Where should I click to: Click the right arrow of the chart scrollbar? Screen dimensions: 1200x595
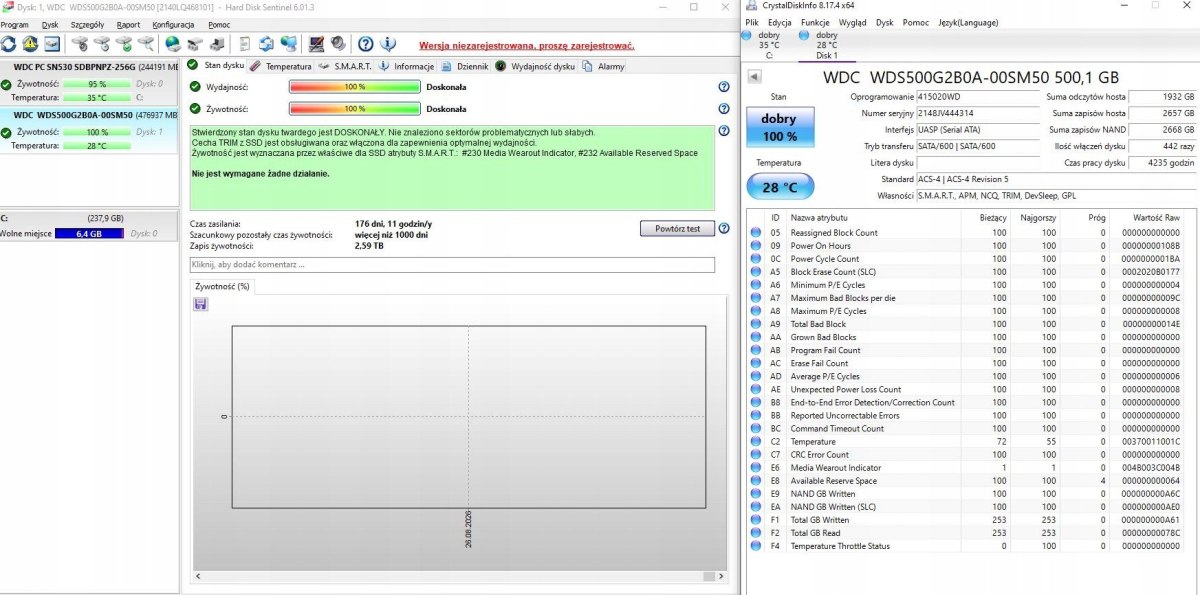(x=721, y=577)
